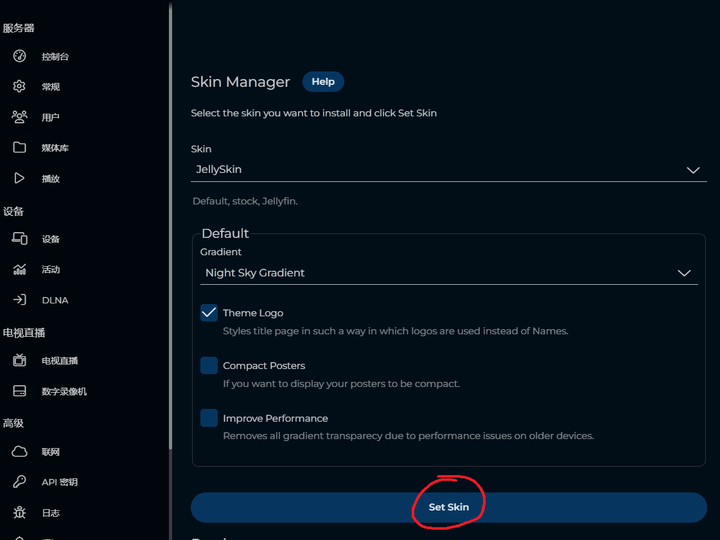This screenshot has height=540, width=720.
Task: Click the key icon for API 密钥
Action: tap(19, 482)
